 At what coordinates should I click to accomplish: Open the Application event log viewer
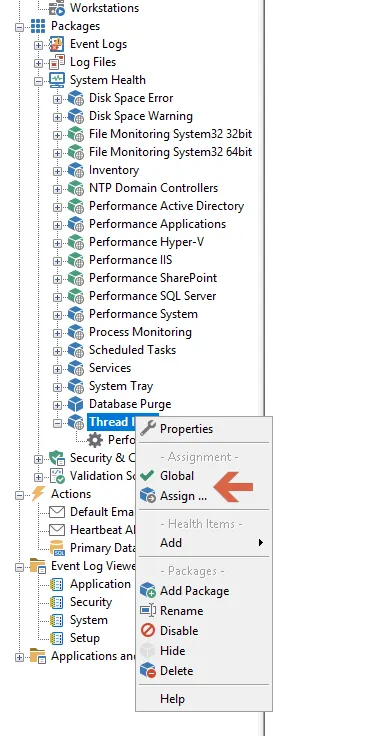[x=100, y=584]
